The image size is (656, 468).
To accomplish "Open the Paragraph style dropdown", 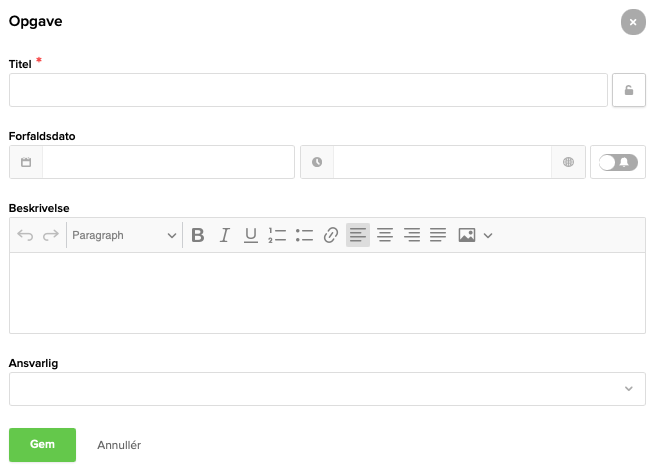I will [x=124, y=235].
